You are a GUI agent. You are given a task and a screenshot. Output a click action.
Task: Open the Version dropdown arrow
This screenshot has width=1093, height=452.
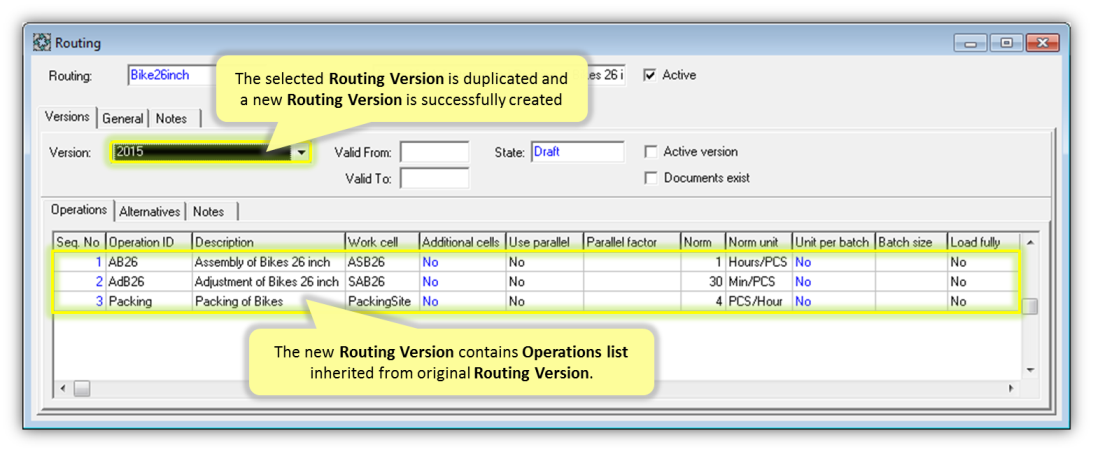pyautogui.click(x=301, y=152)
